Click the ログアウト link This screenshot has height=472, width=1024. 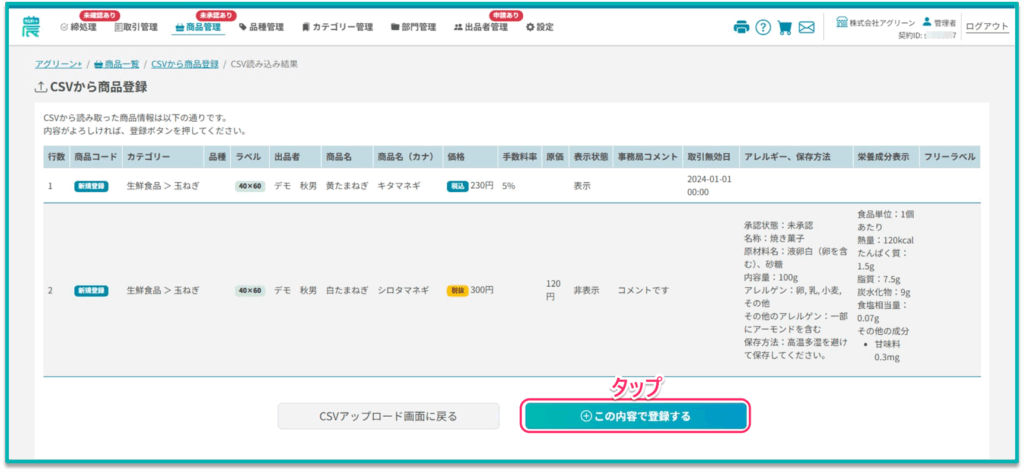(x=988, y=27)
